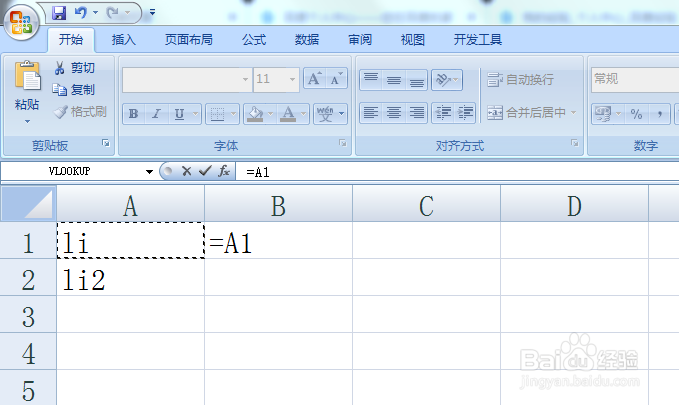Open the name box dropdown showing VLOOKUP

click(149, 172)
